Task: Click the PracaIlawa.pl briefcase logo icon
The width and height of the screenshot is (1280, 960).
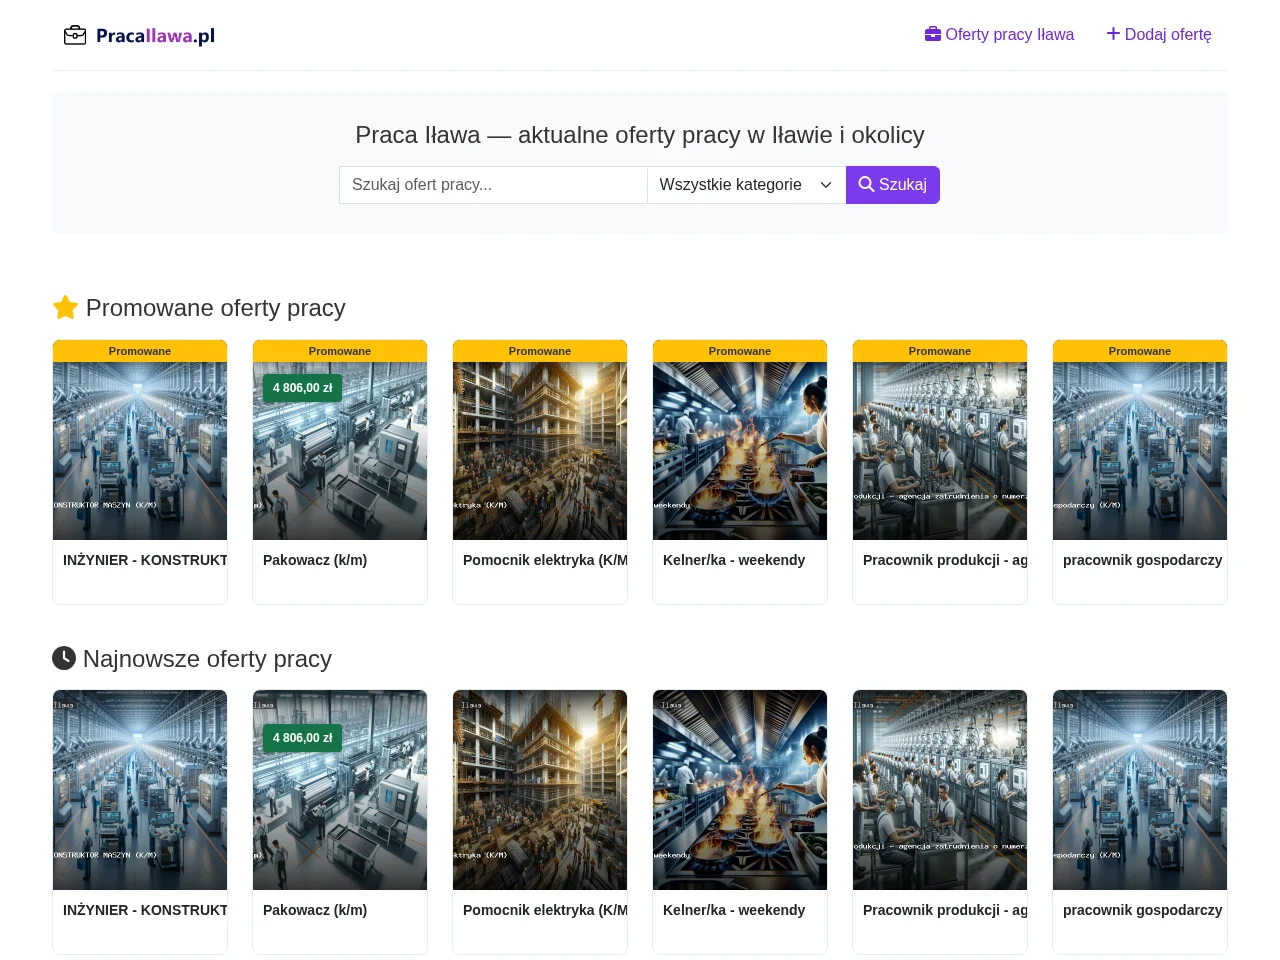Action: click(75, 36)
